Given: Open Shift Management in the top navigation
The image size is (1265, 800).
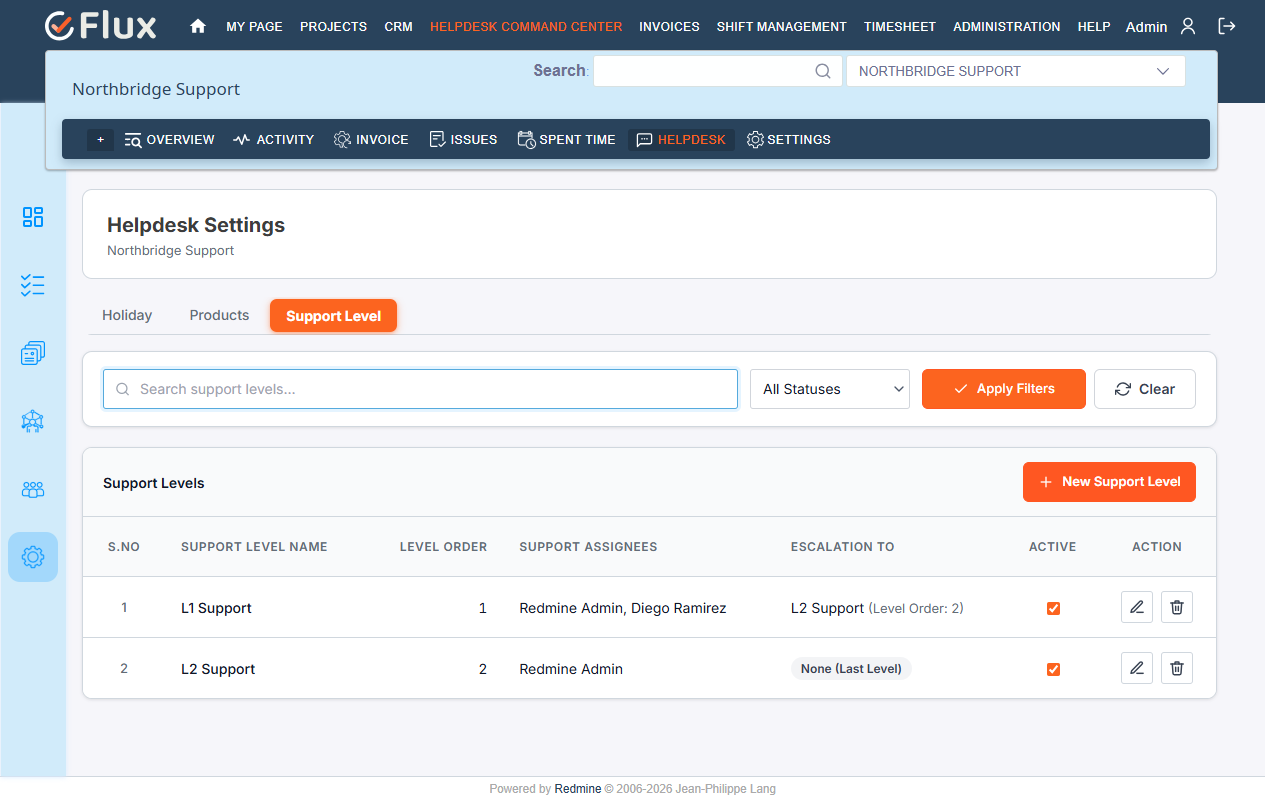Looking at the screenshot, I should pyautogui.click(x=781, y=27).
